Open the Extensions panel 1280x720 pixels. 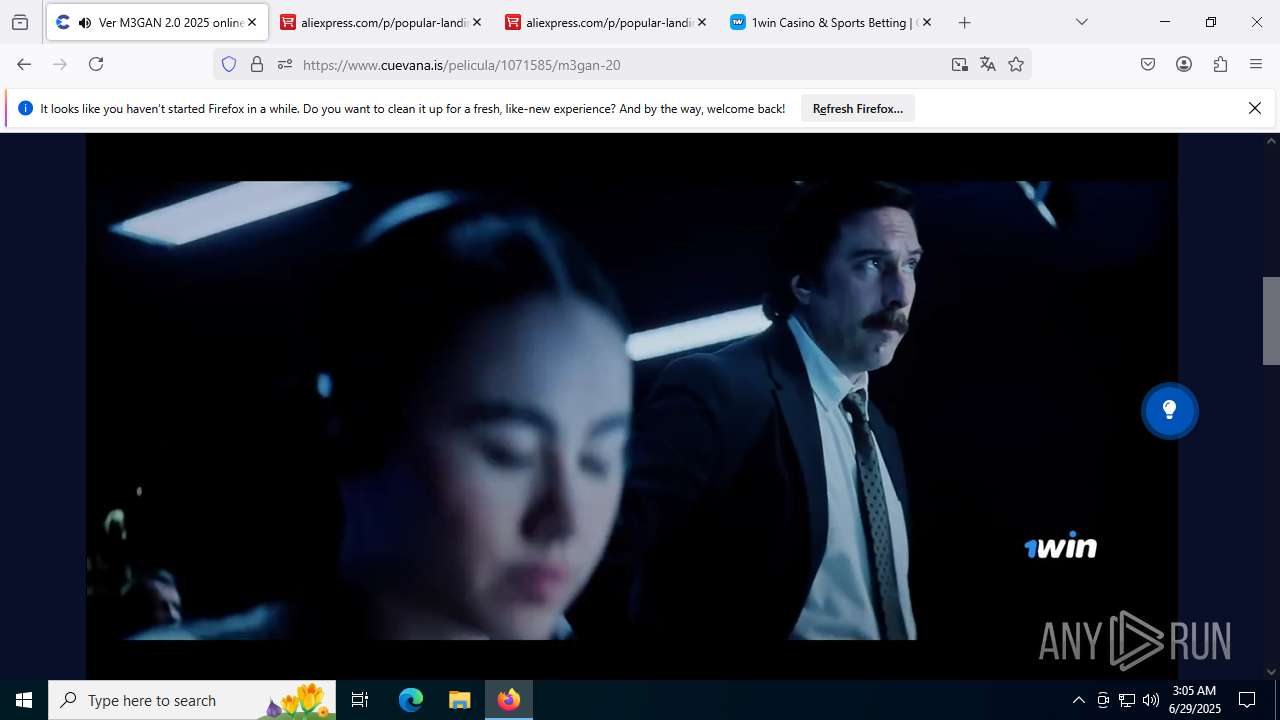[x=1220, y=64]
